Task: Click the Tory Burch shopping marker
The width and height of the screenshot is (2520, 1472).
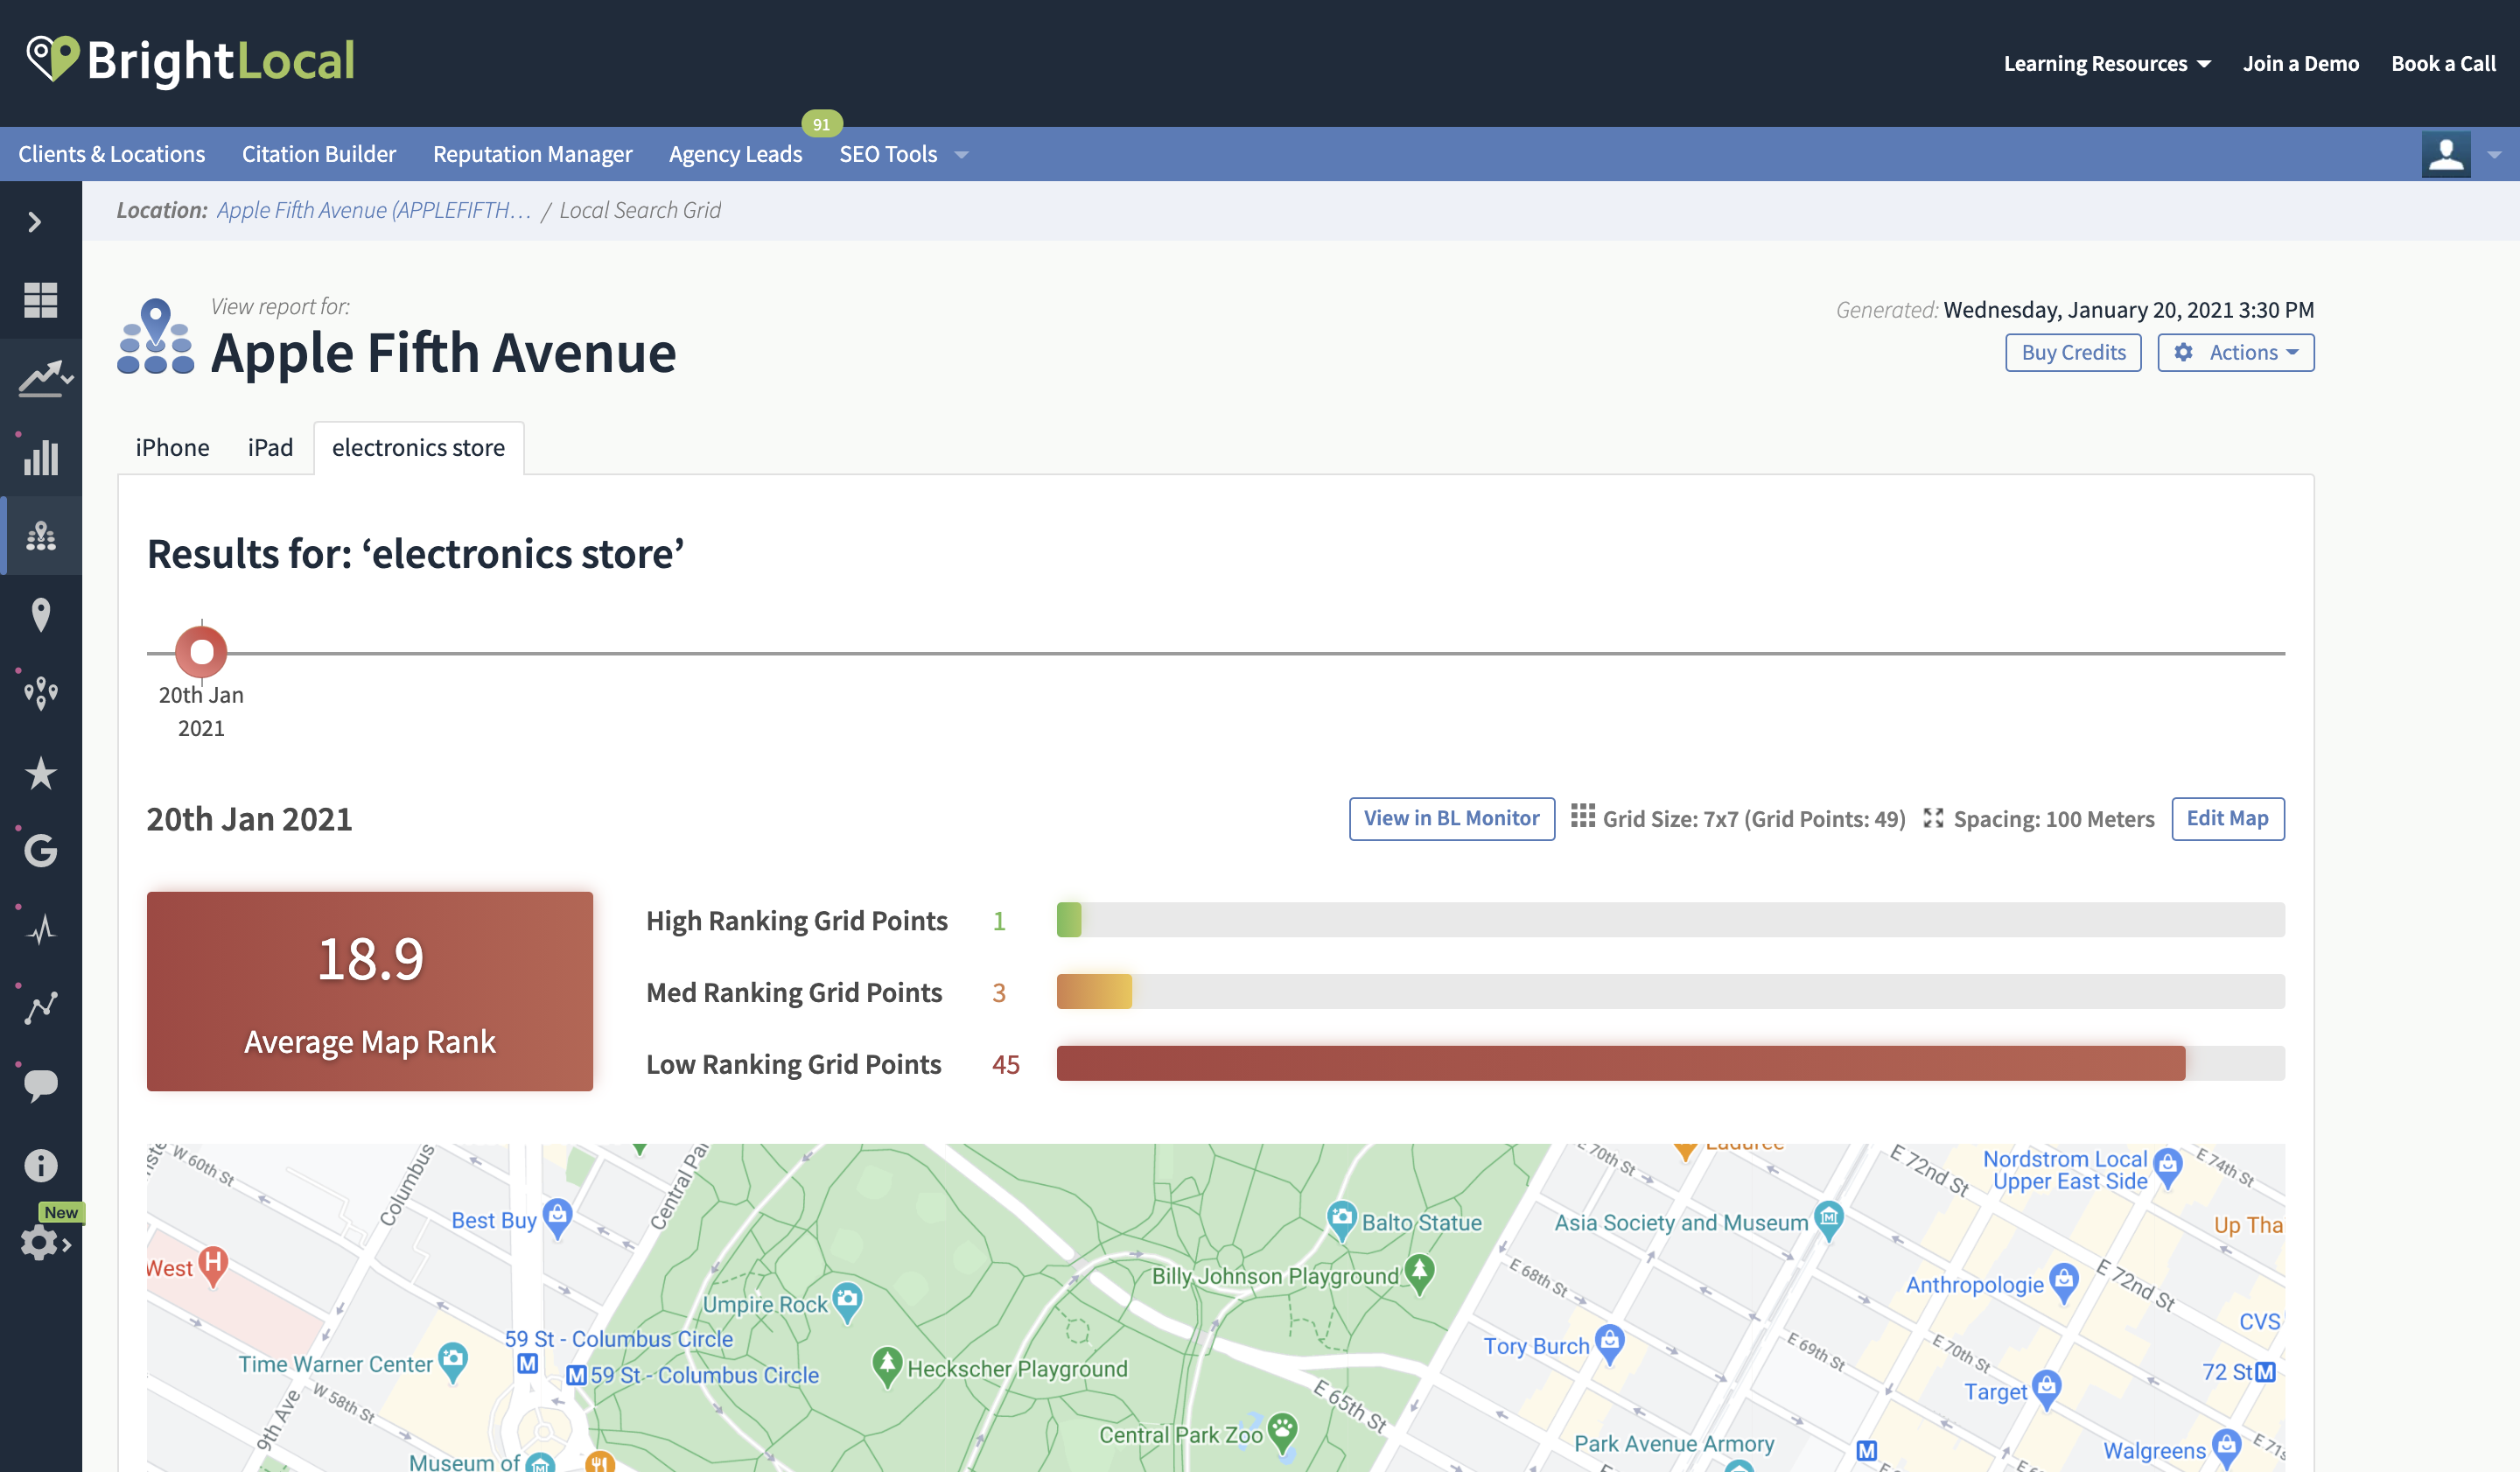Action: [1609, 1344]
